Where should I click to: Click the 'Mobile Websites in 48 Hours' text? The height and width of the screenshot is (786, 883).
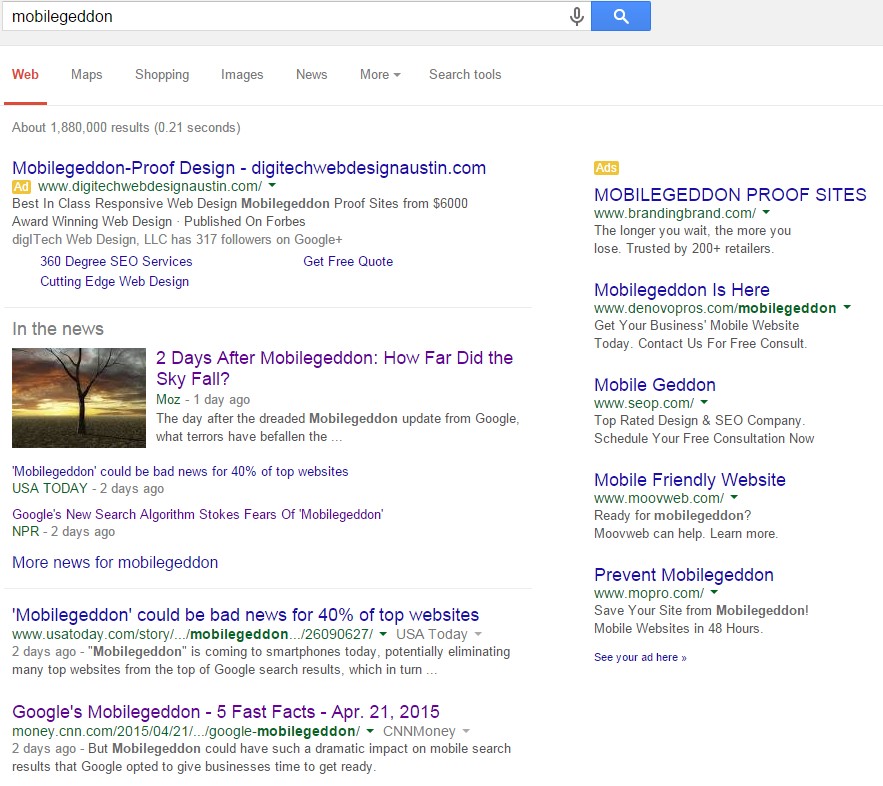(679, 628)
